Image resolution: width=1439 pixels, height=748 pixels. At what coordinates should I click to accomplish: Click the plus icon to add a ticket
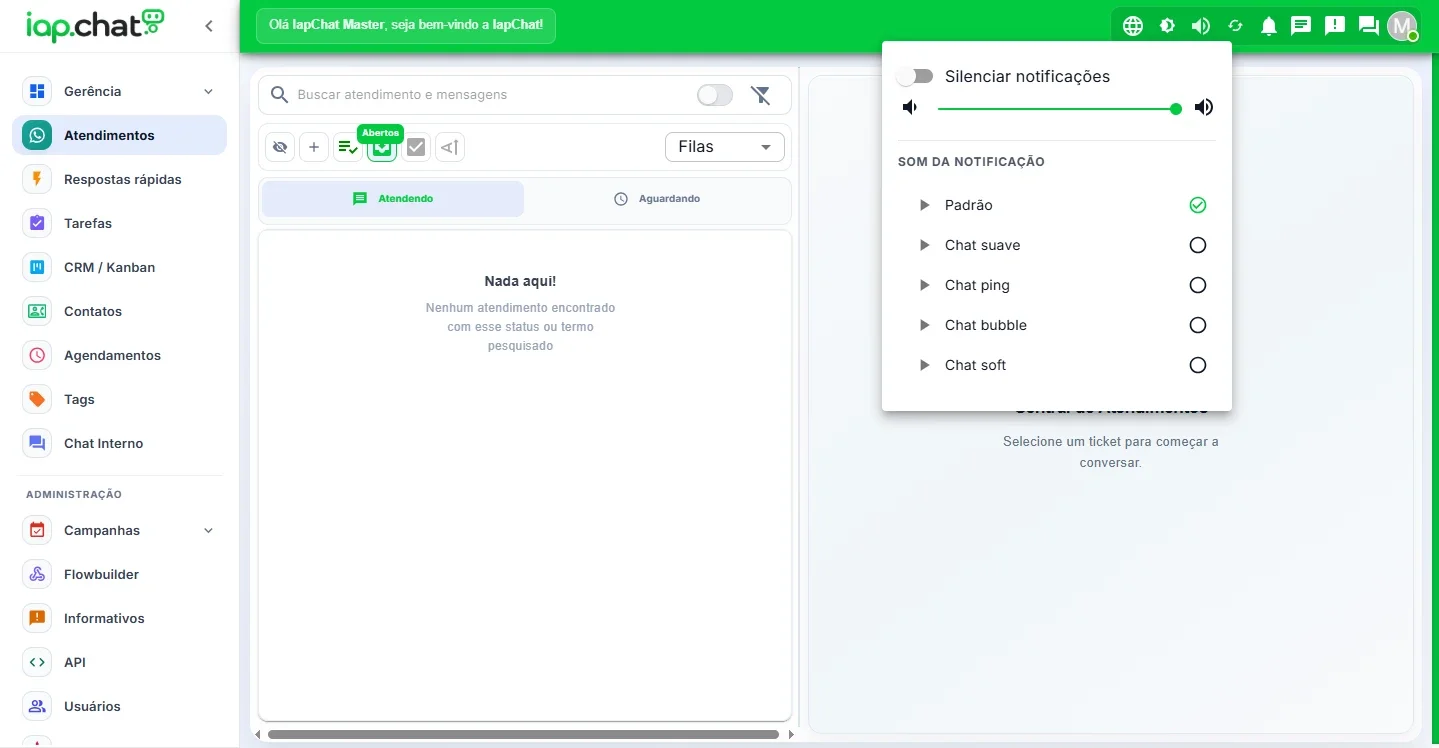pyautogui.click(x=313, y=147)
